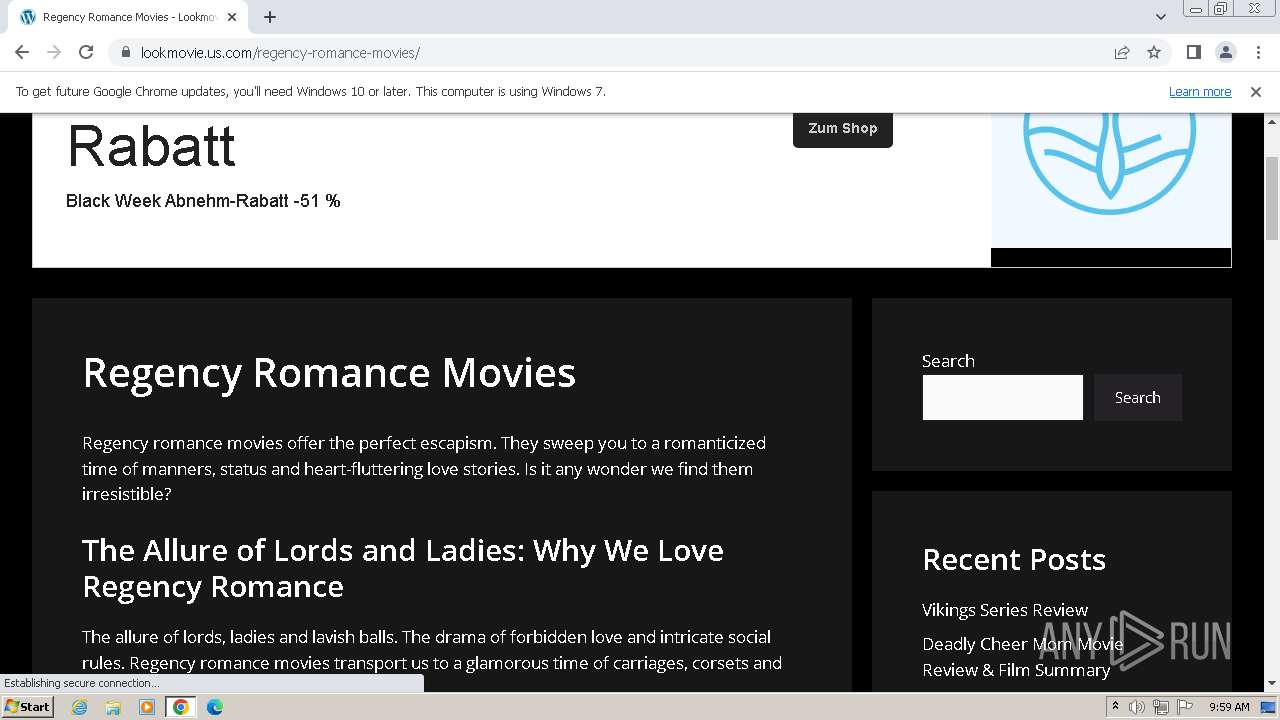This screenshot has width=1280, height=720.
Task: Open the volume speaker tray icon
Action: click(1137, 707)
